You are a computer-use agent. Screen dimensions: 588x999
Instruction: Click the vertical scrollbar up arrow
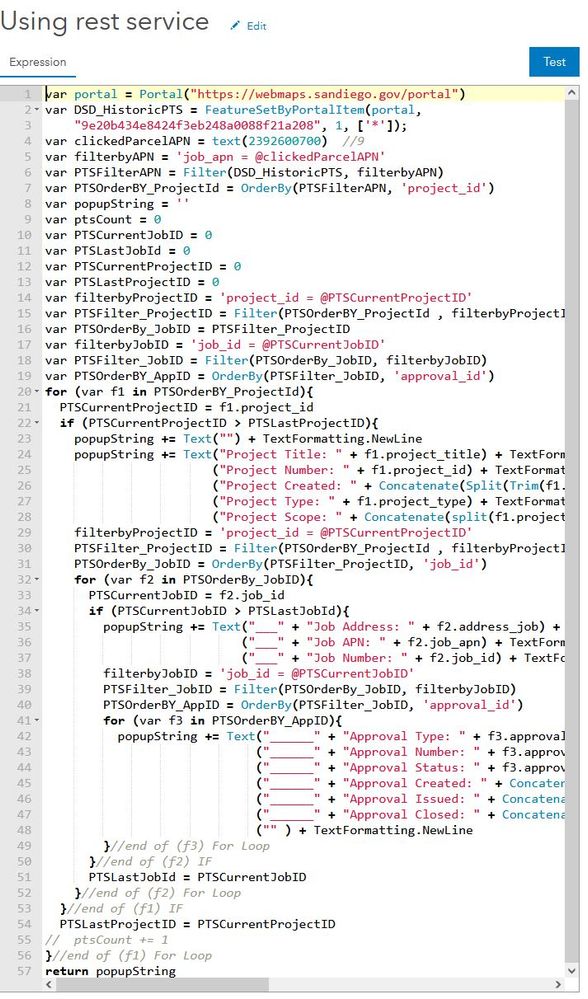click(x=571, y=93)
